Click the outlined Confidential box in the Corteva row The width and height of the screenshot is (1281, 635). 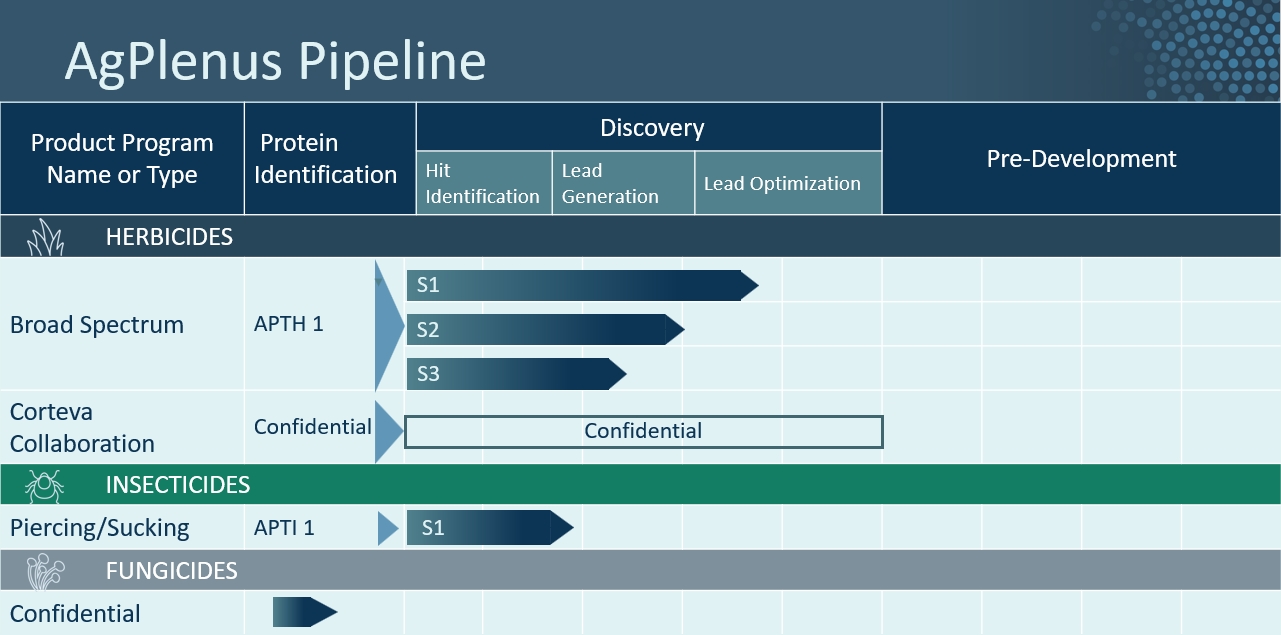tap(643, 431)
